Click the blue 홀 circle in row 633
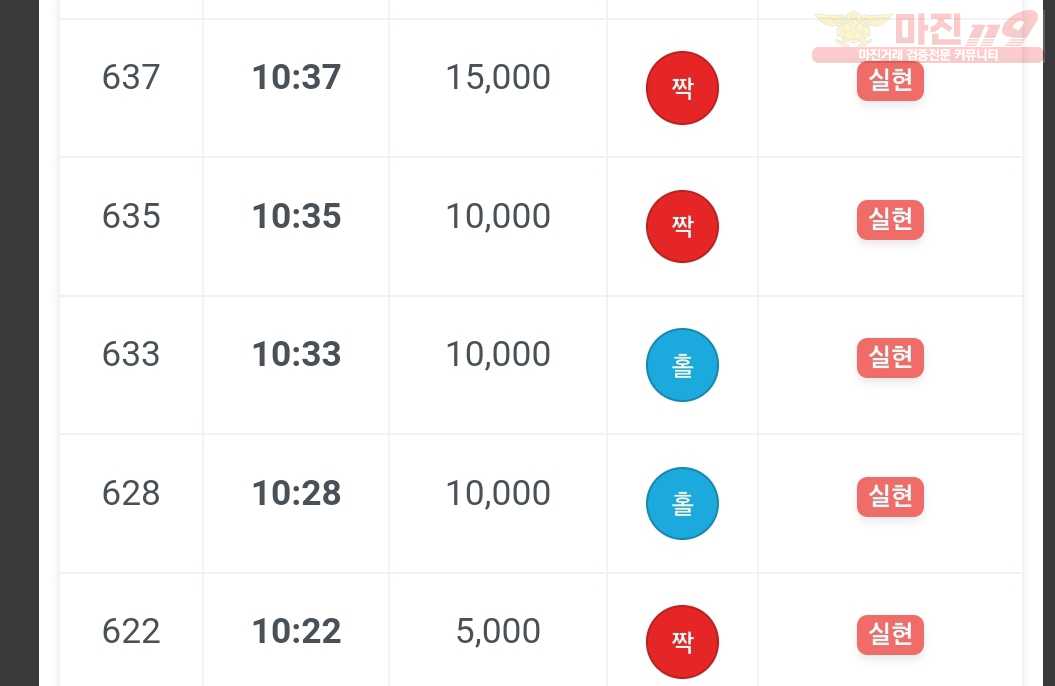Screen dimensions: 1055x686 (x=682, y=365)
